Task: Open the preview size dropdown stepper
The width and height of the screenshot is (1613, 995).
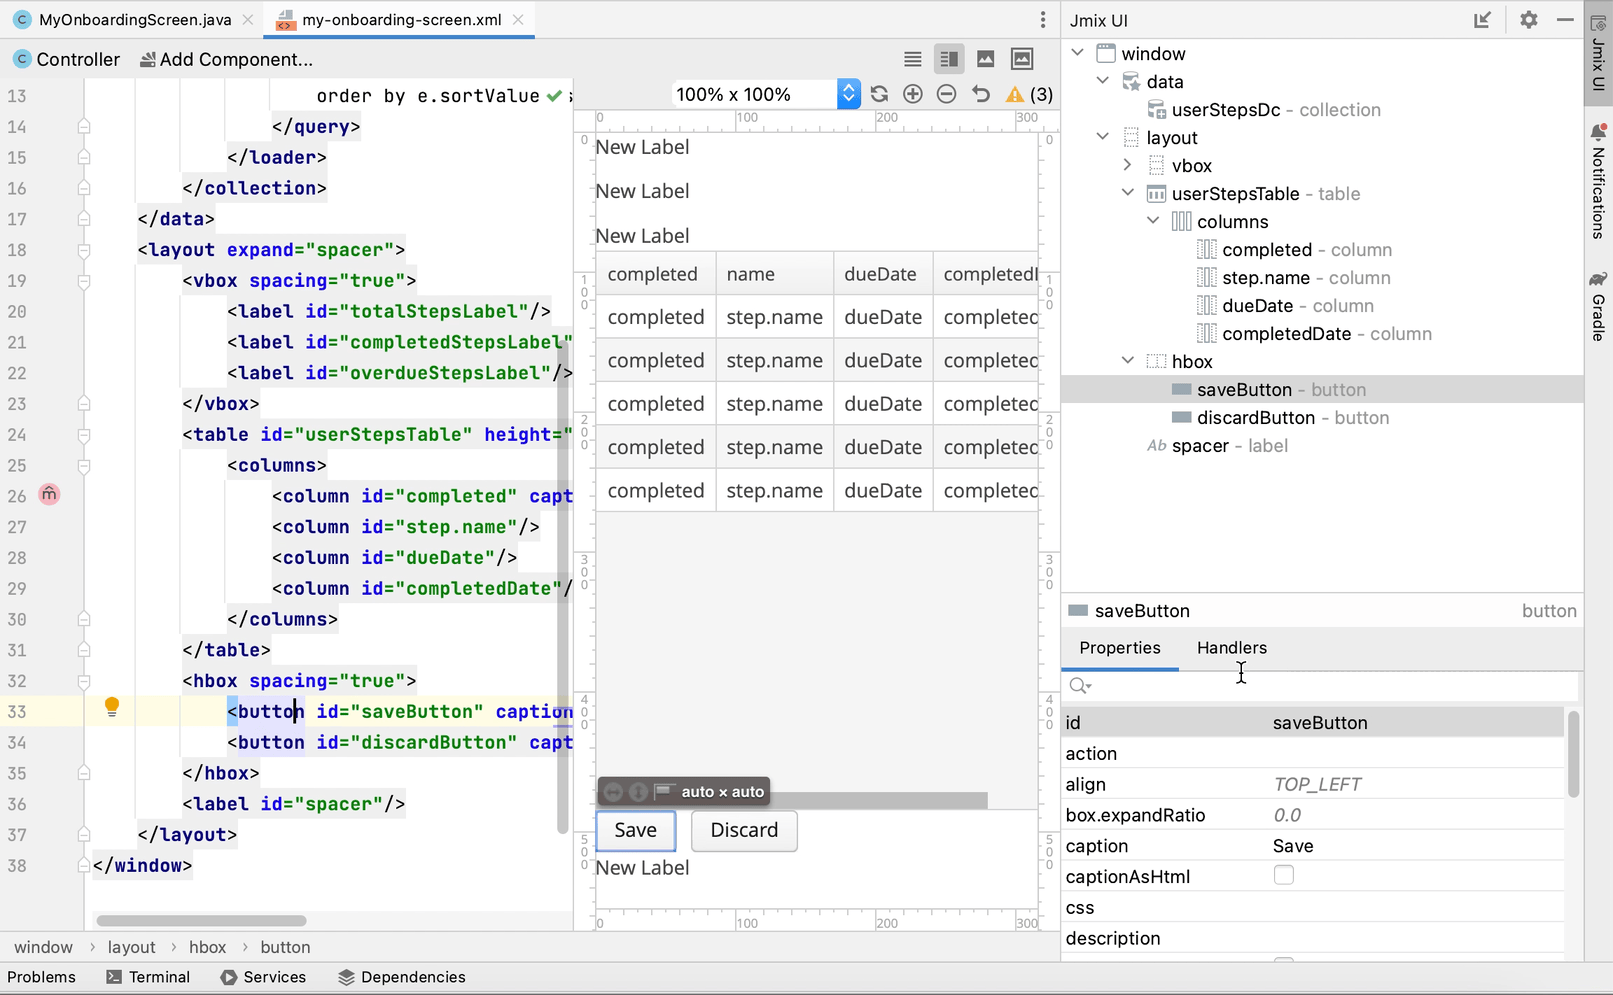Action: click(x=848, y=94)
